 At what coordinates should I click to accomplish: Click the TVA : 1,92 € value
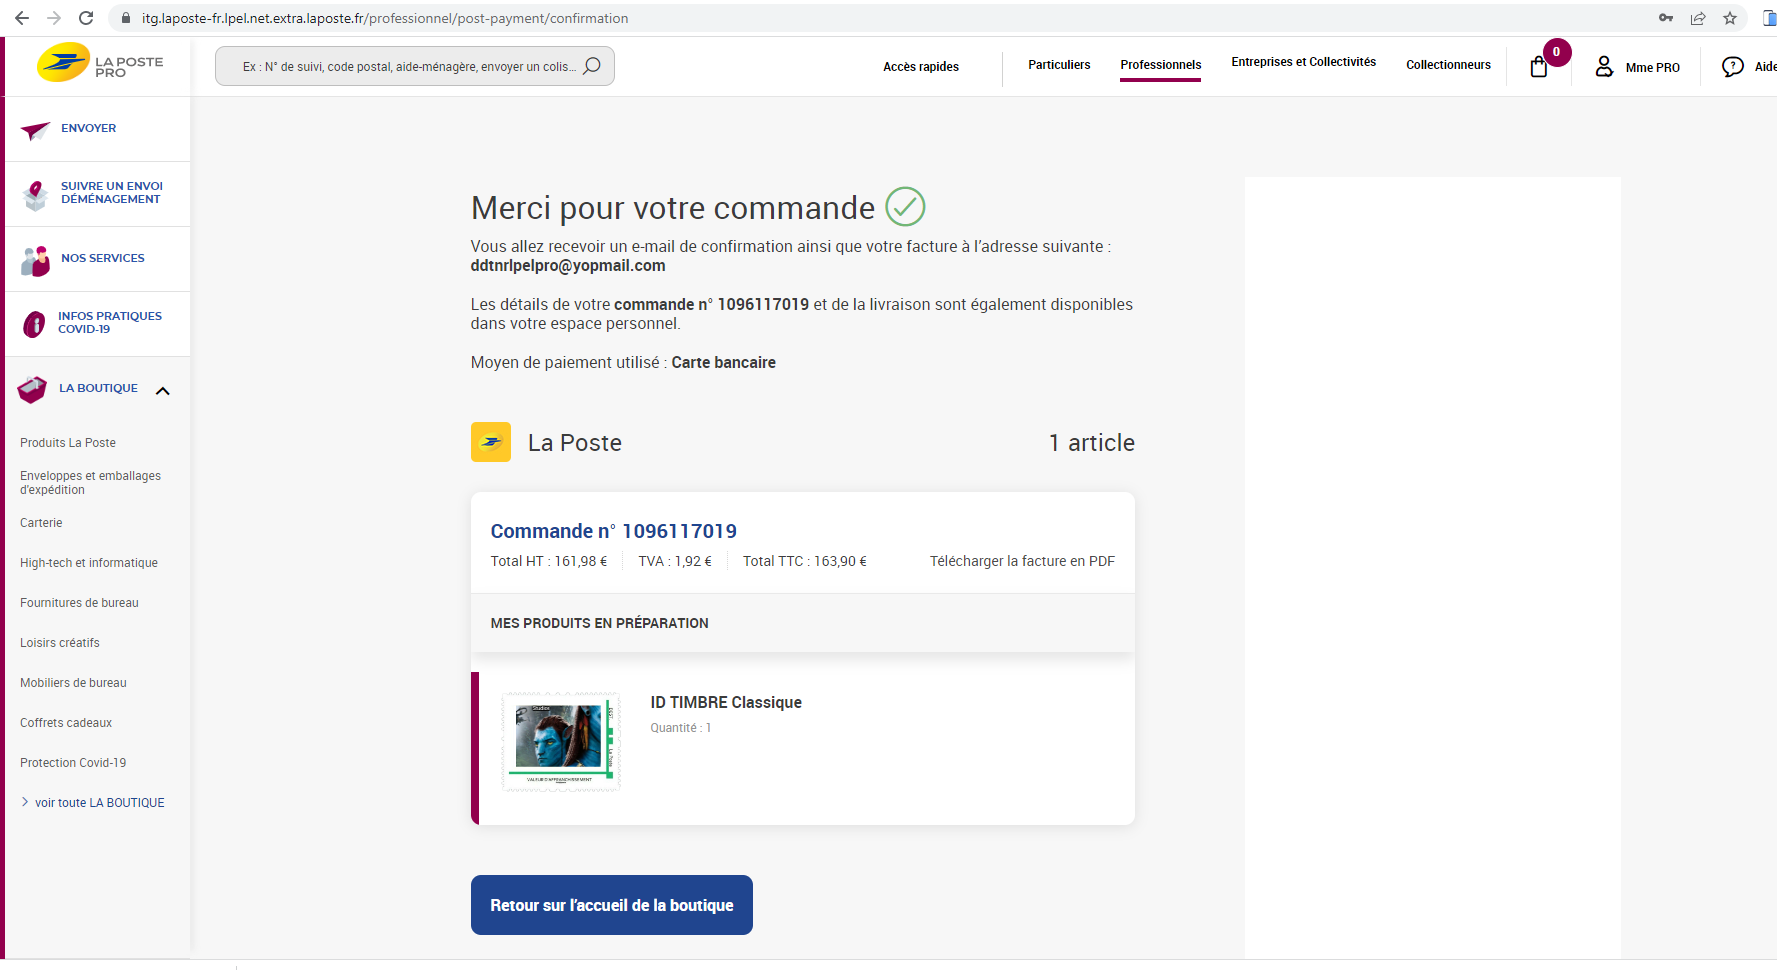[675, 561]
